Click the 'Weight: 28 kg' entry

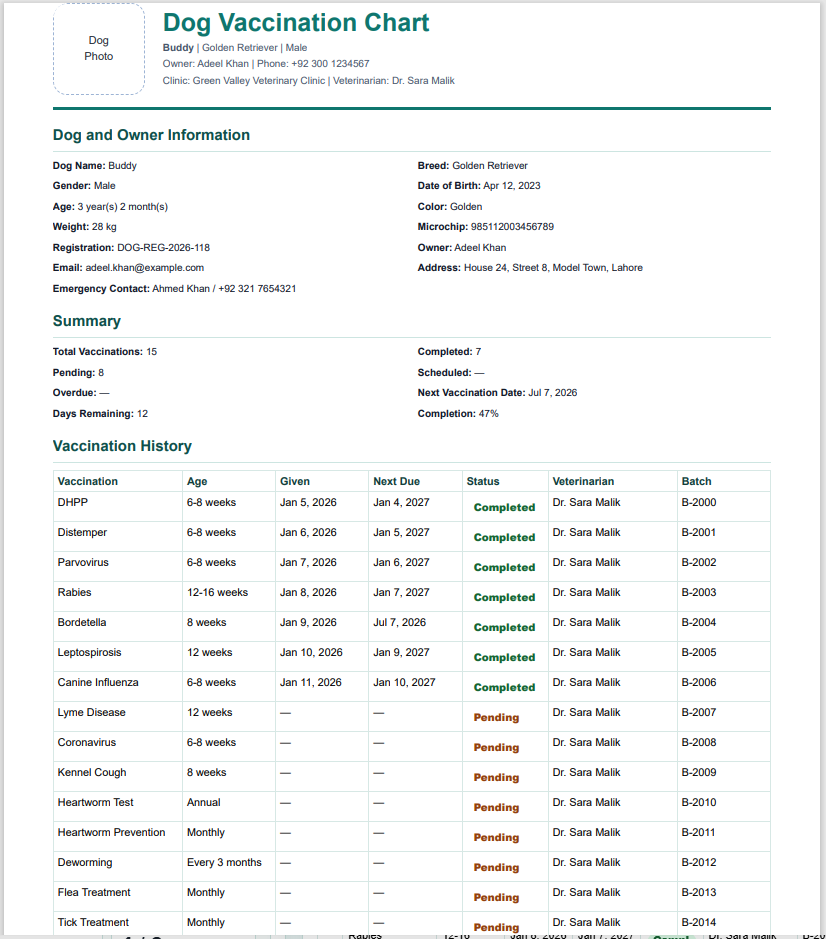click(x=84, y=227)
